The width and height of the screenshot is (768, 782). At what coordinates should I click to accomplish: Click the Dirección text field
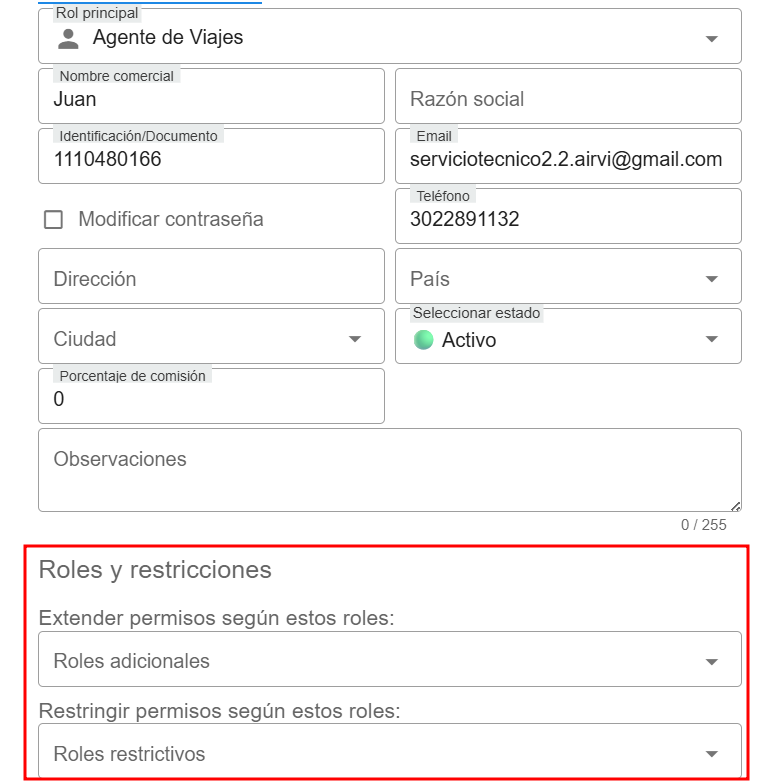[x=210, y=279]
